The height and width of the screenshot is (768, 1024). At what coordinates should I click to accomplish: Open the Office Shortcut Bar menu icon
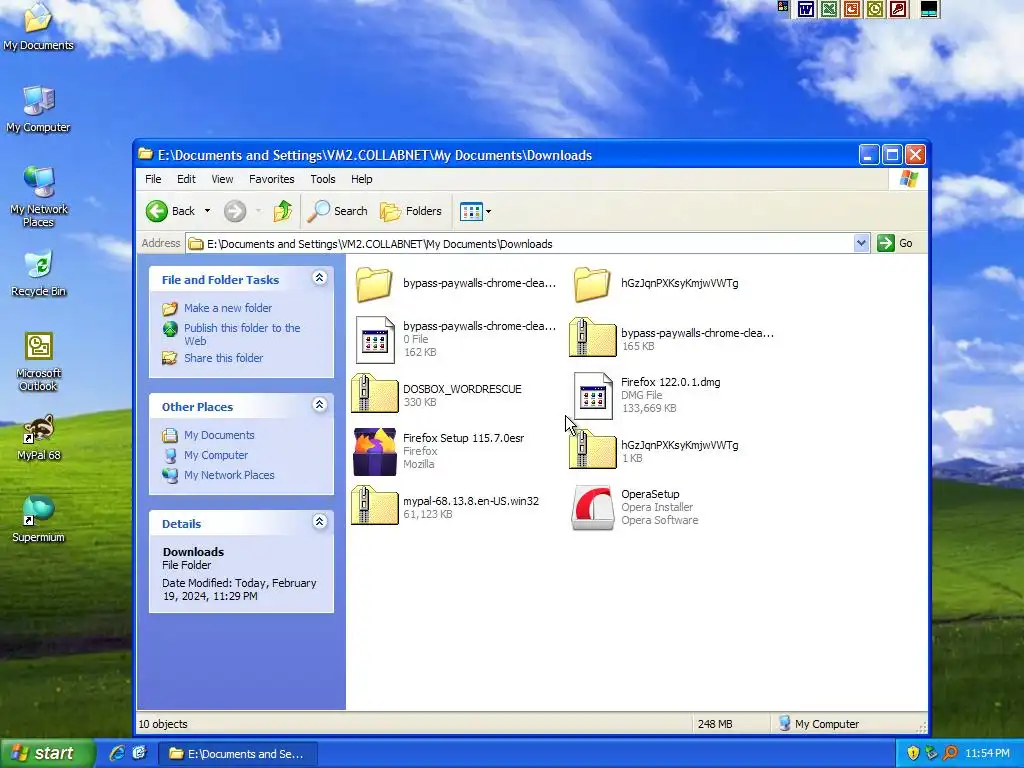click(x=783, y=7)
